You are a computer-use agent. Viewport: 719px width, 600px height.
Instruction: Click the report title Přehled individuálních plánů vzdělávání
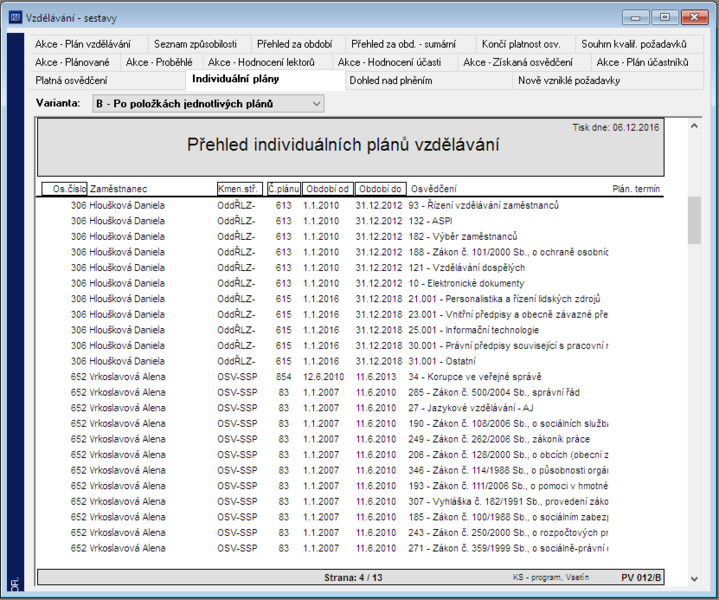click(x=343, y=145)
